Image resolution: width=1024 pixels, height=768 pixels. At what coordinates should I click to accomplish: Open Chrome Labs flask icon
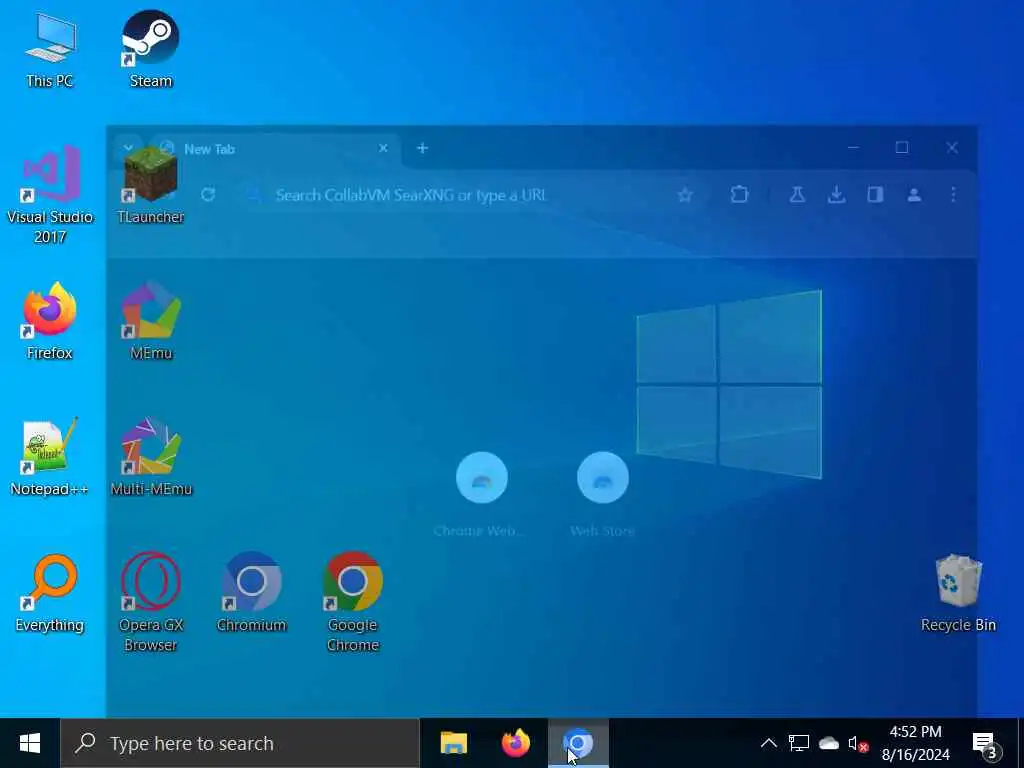[797, 195]
